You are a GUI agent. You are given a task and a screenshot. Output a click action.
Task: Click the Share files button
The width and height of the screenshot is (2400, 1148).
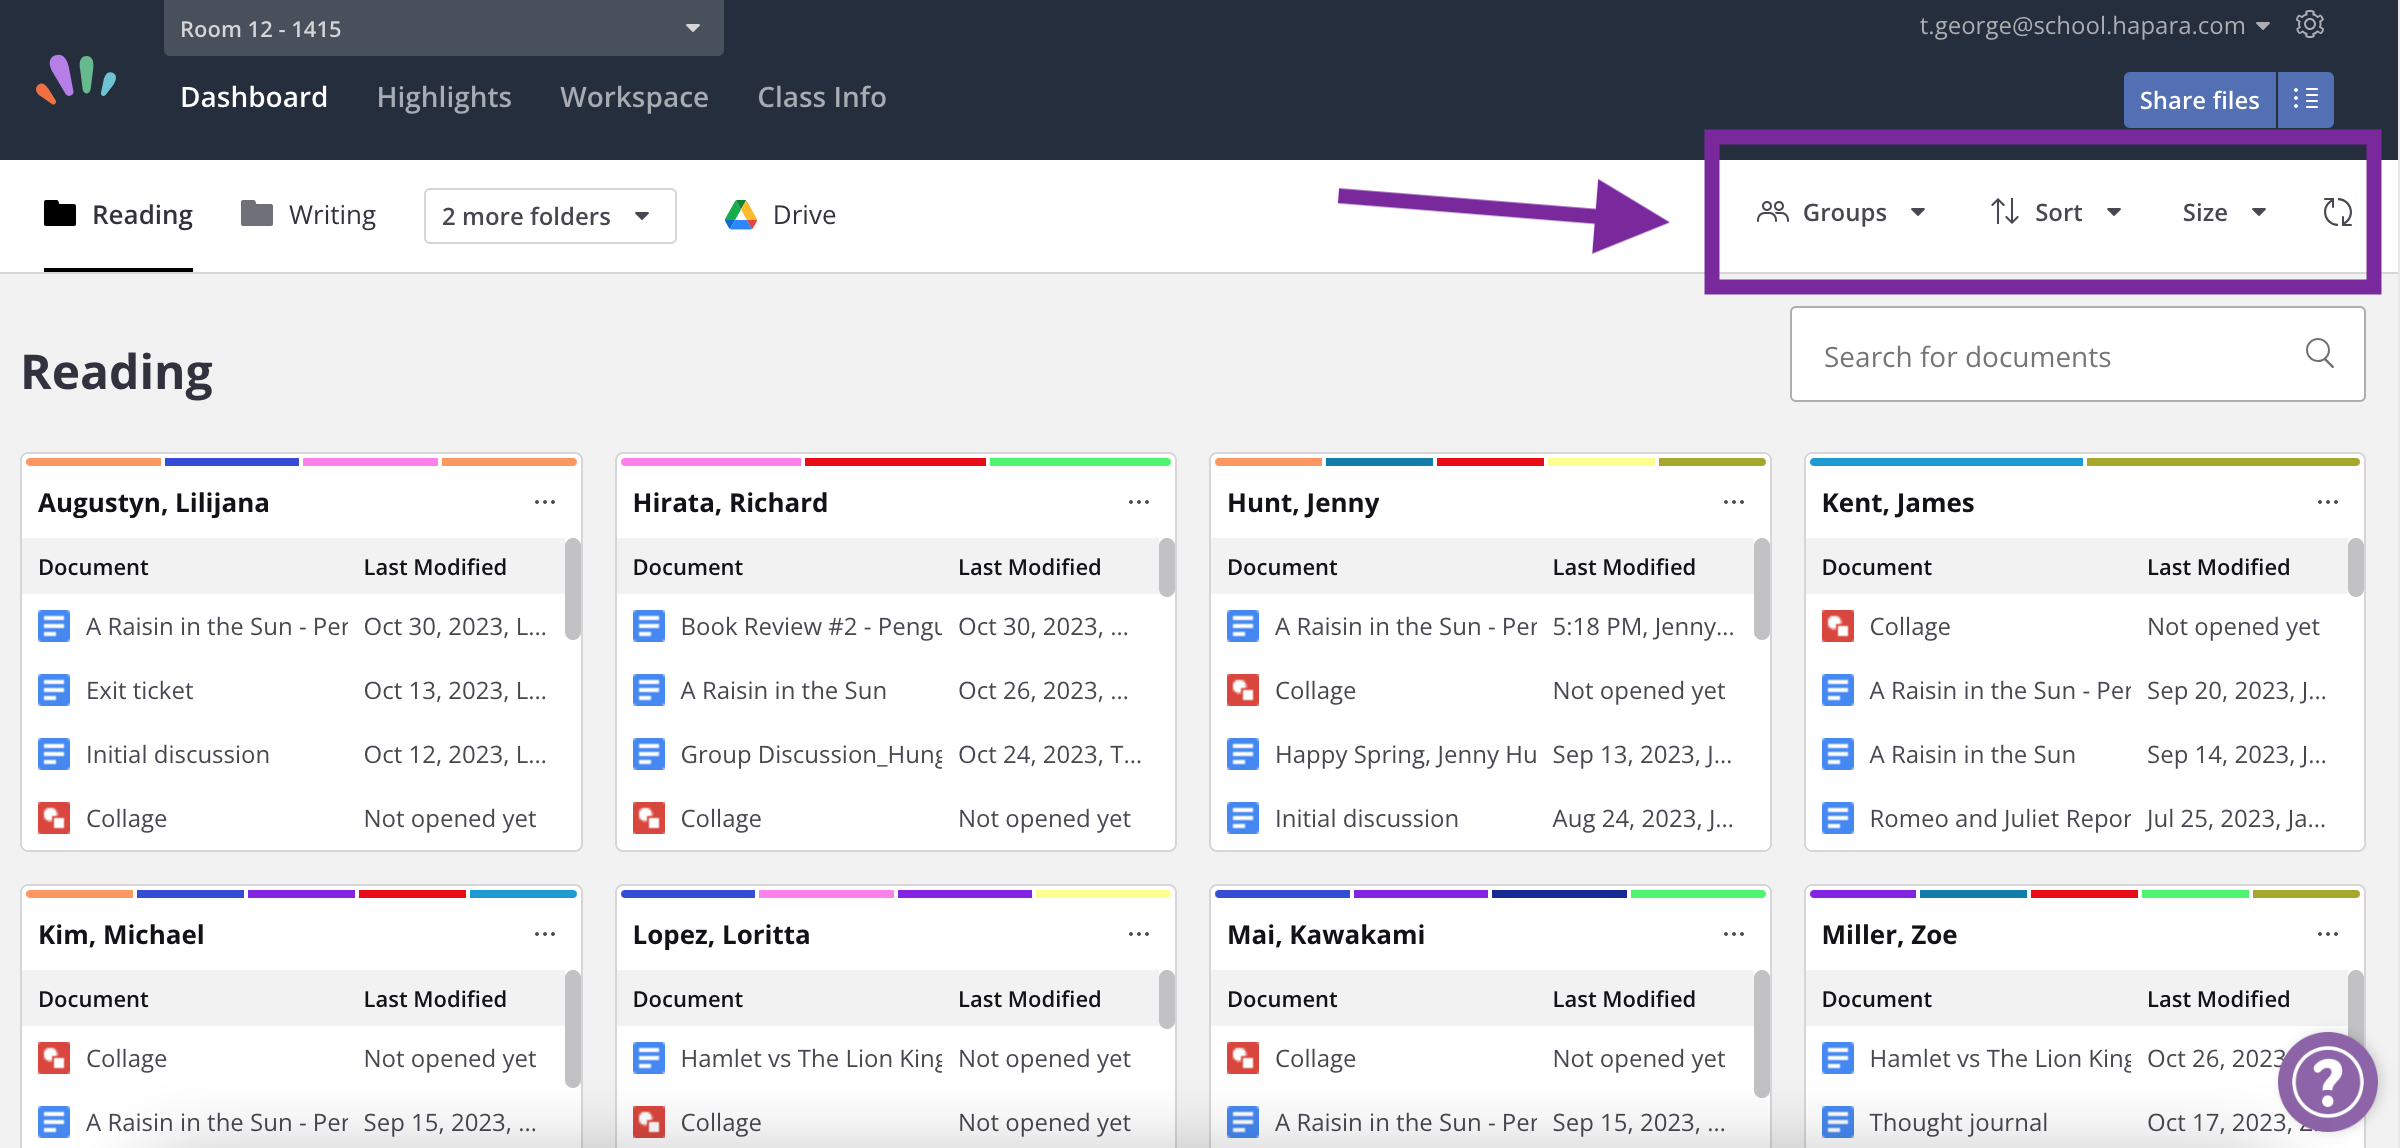click(x=2199, y=99)
